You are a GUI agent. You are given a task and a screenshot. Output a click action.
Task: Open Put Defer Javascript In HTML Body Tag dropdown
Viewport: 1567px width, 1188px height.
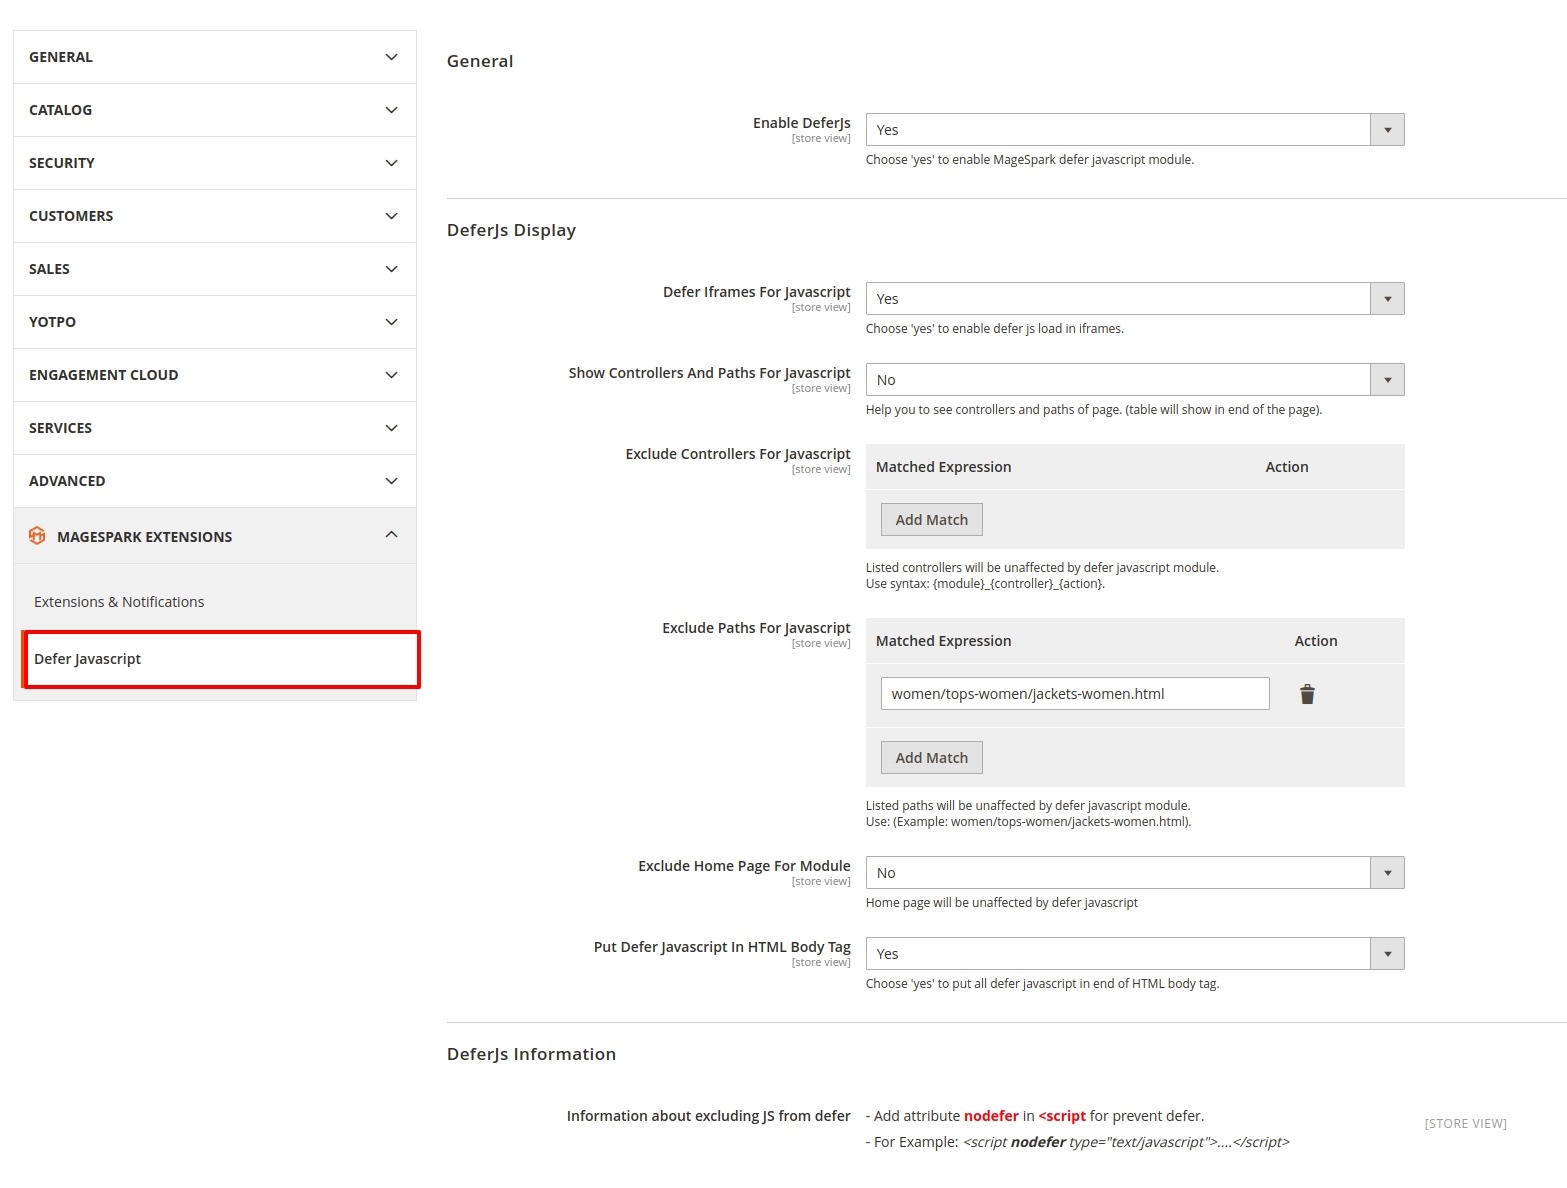coord(1135,954)
